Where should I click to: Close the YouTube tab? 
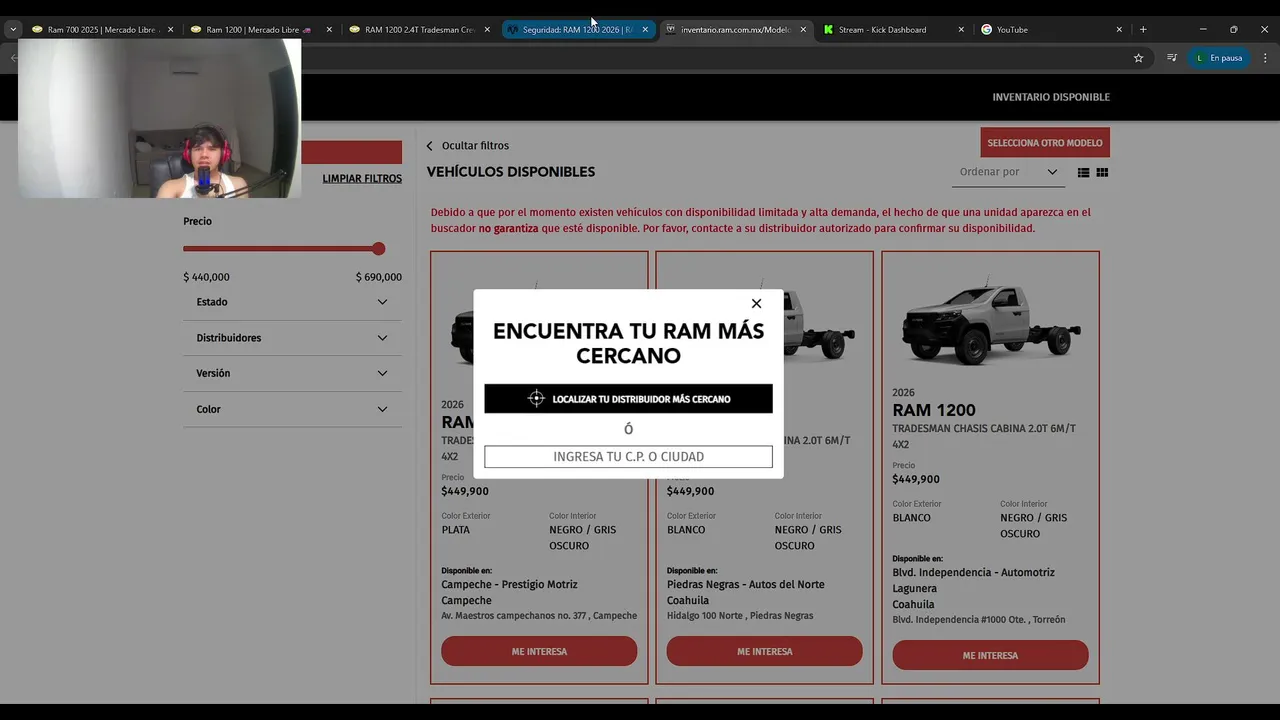click(x=1119, y=30)
